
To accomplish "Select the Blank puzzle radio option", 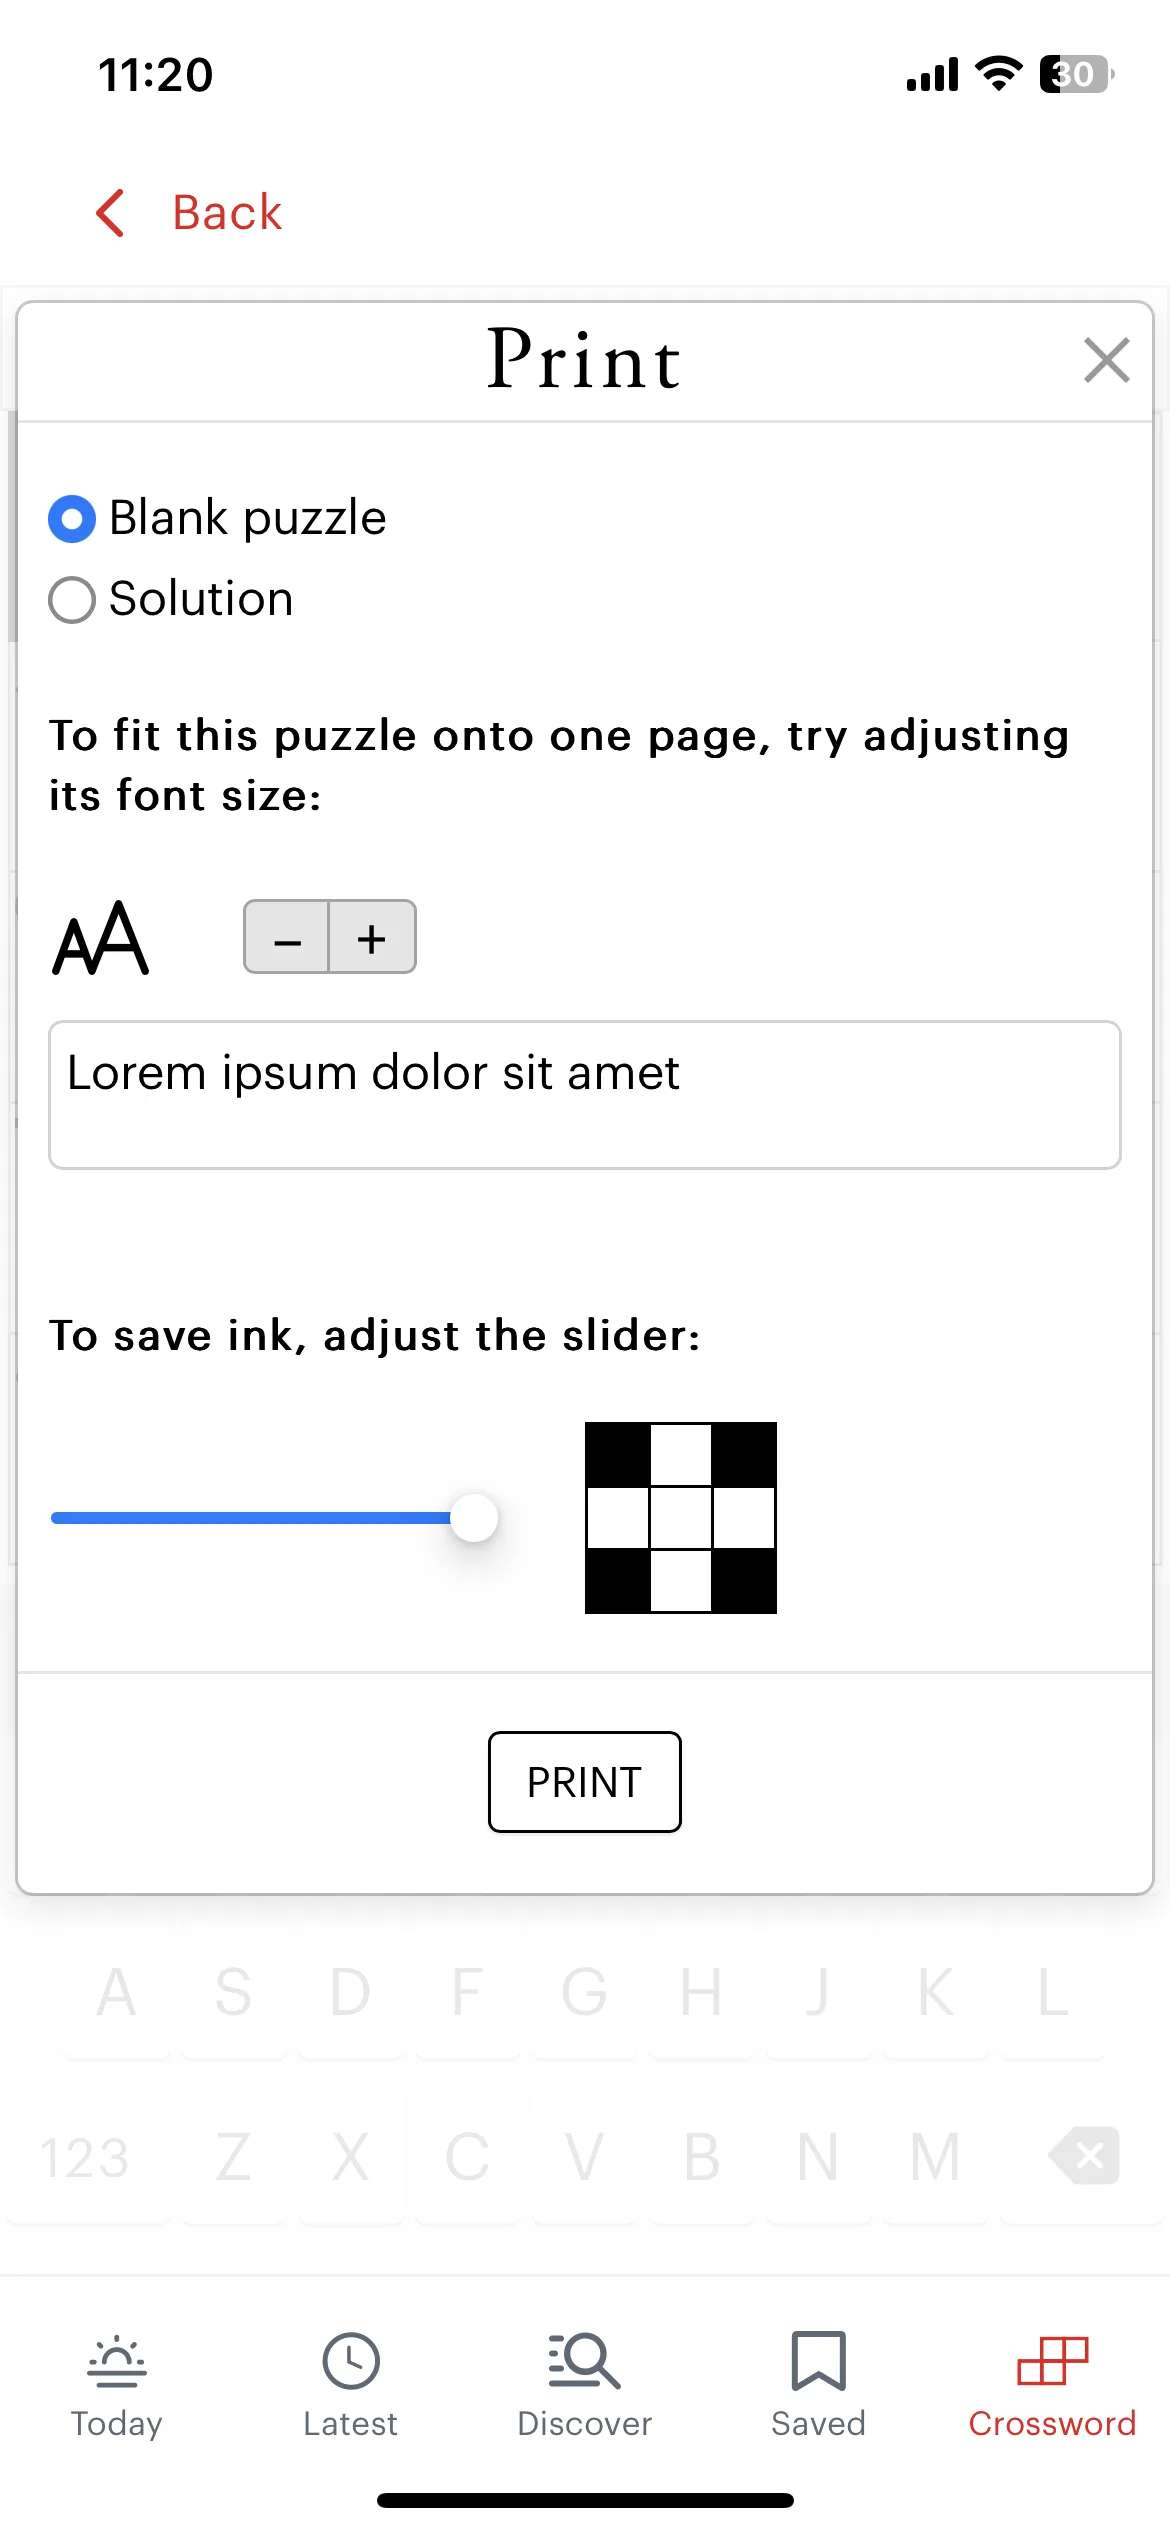I will click(x=72, y=519).
